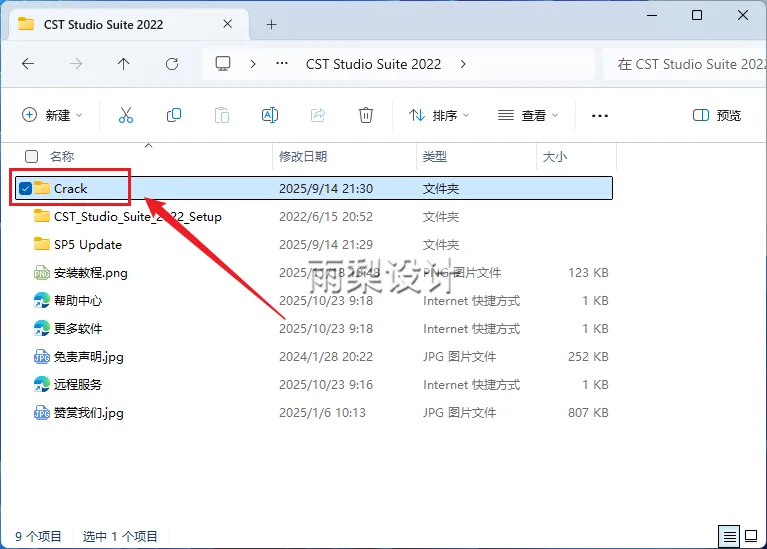Minimize the Explorer window

point(652,16)
